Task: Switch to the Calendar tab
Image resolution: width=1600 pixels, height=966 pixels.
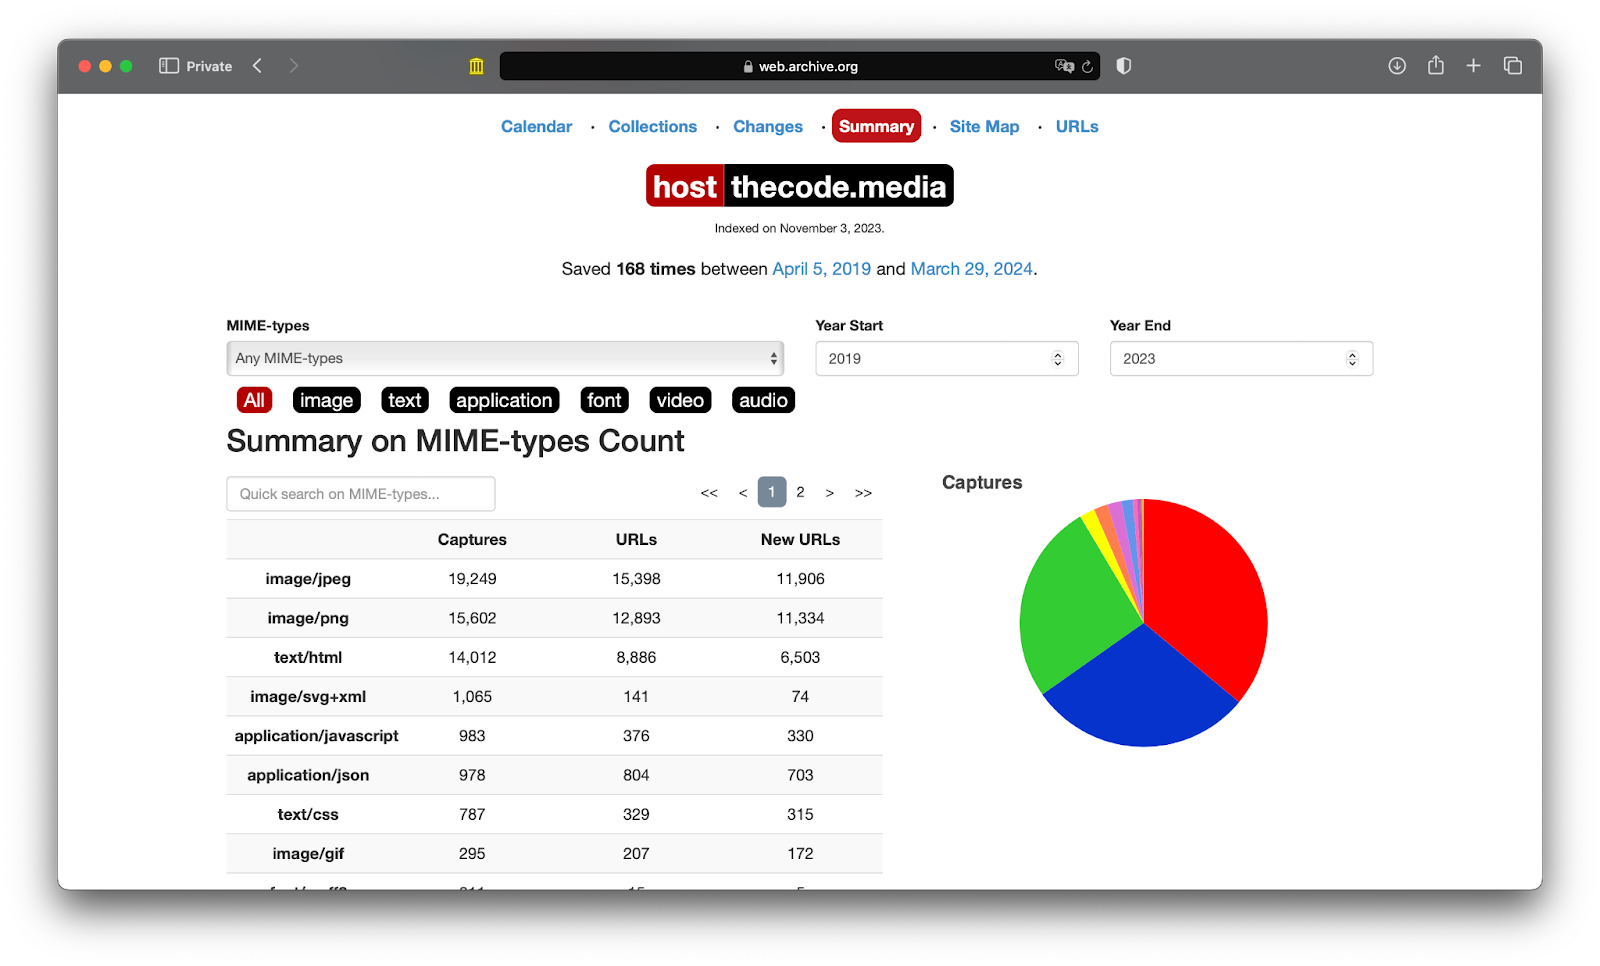Action: click(536, 127)
